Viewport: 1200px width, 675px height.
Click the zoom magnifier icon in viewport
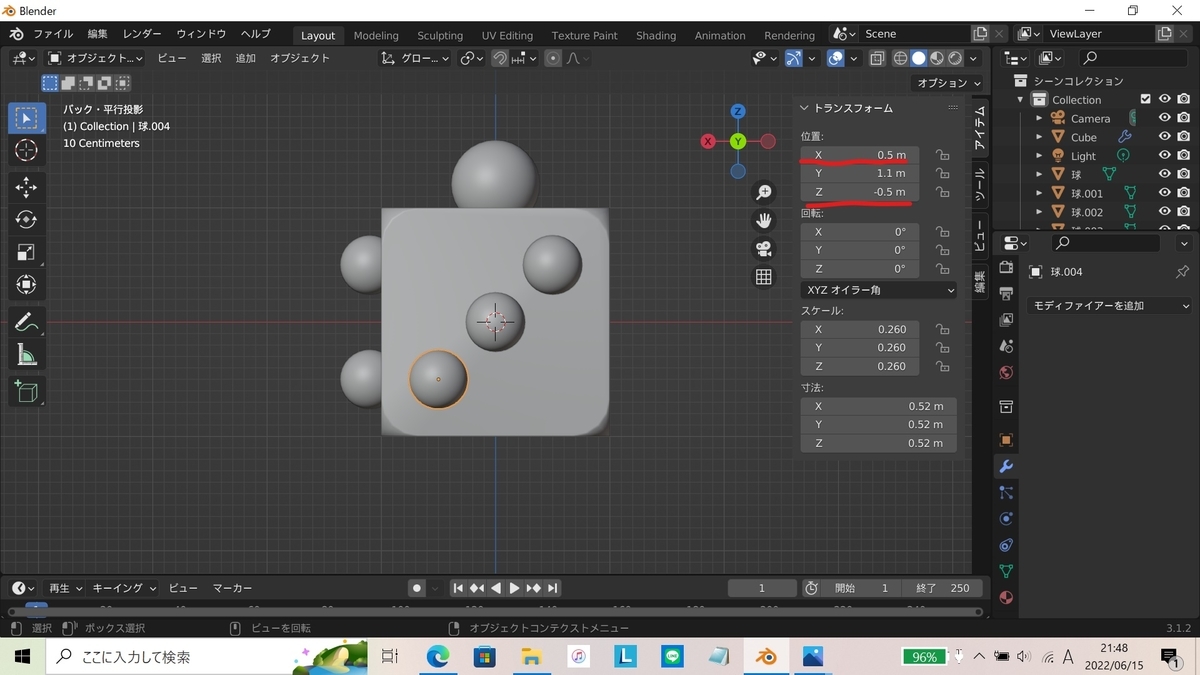(x=764, y=192)
